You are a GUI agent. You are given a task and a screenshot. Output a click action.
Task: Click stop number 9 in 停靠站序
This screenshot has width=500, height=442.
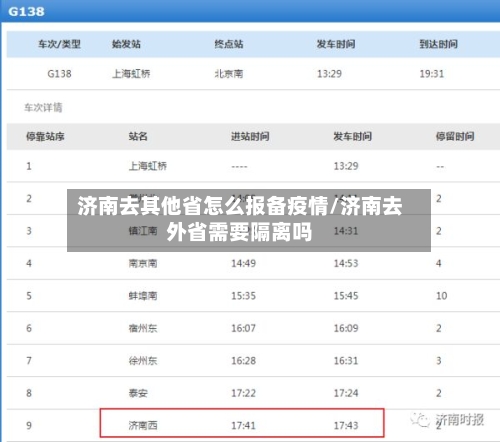click(29, 425)
